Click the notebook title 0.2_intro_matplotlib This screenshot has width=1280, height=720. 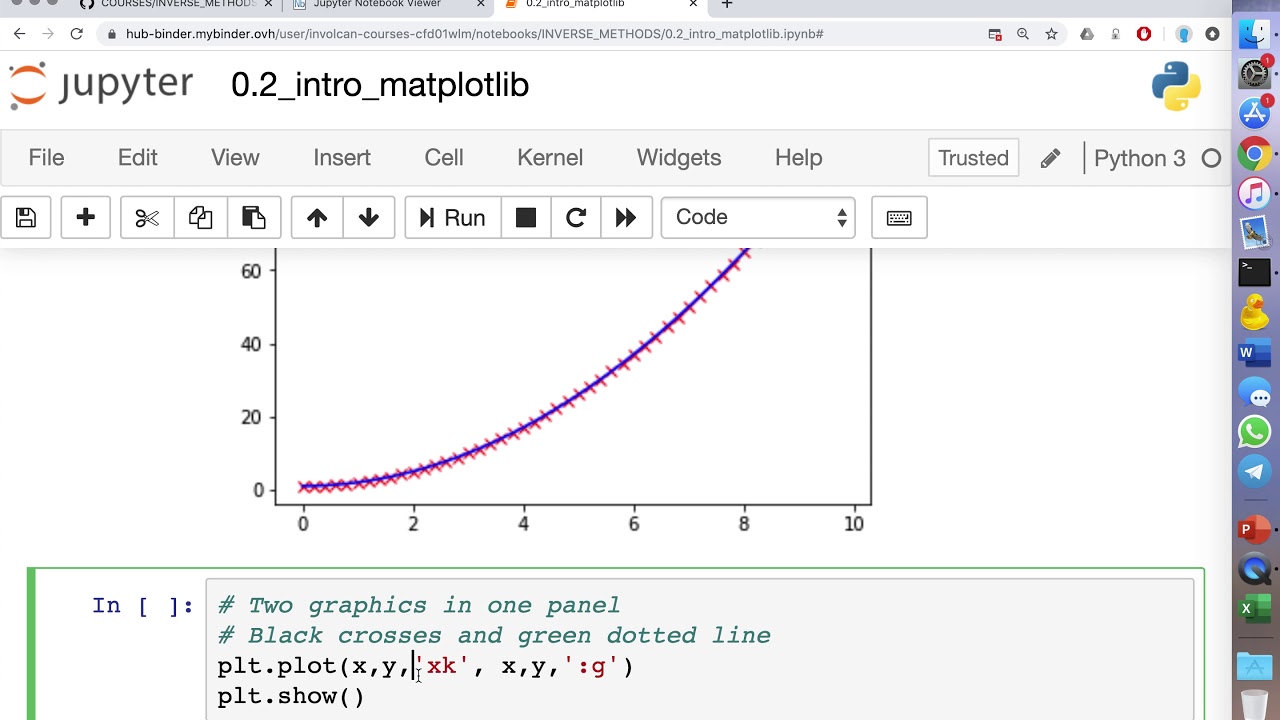coord(380,85)
